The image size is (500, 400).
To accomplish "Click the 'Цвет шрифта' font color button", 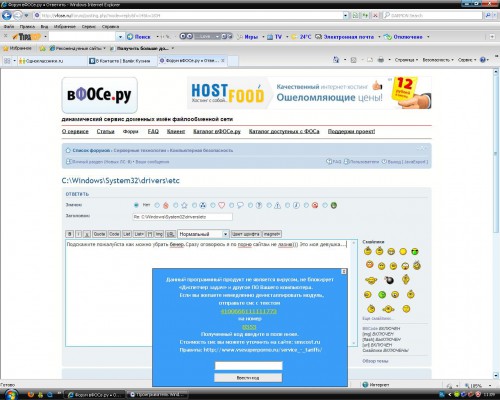I will click(x=246, y=234).
